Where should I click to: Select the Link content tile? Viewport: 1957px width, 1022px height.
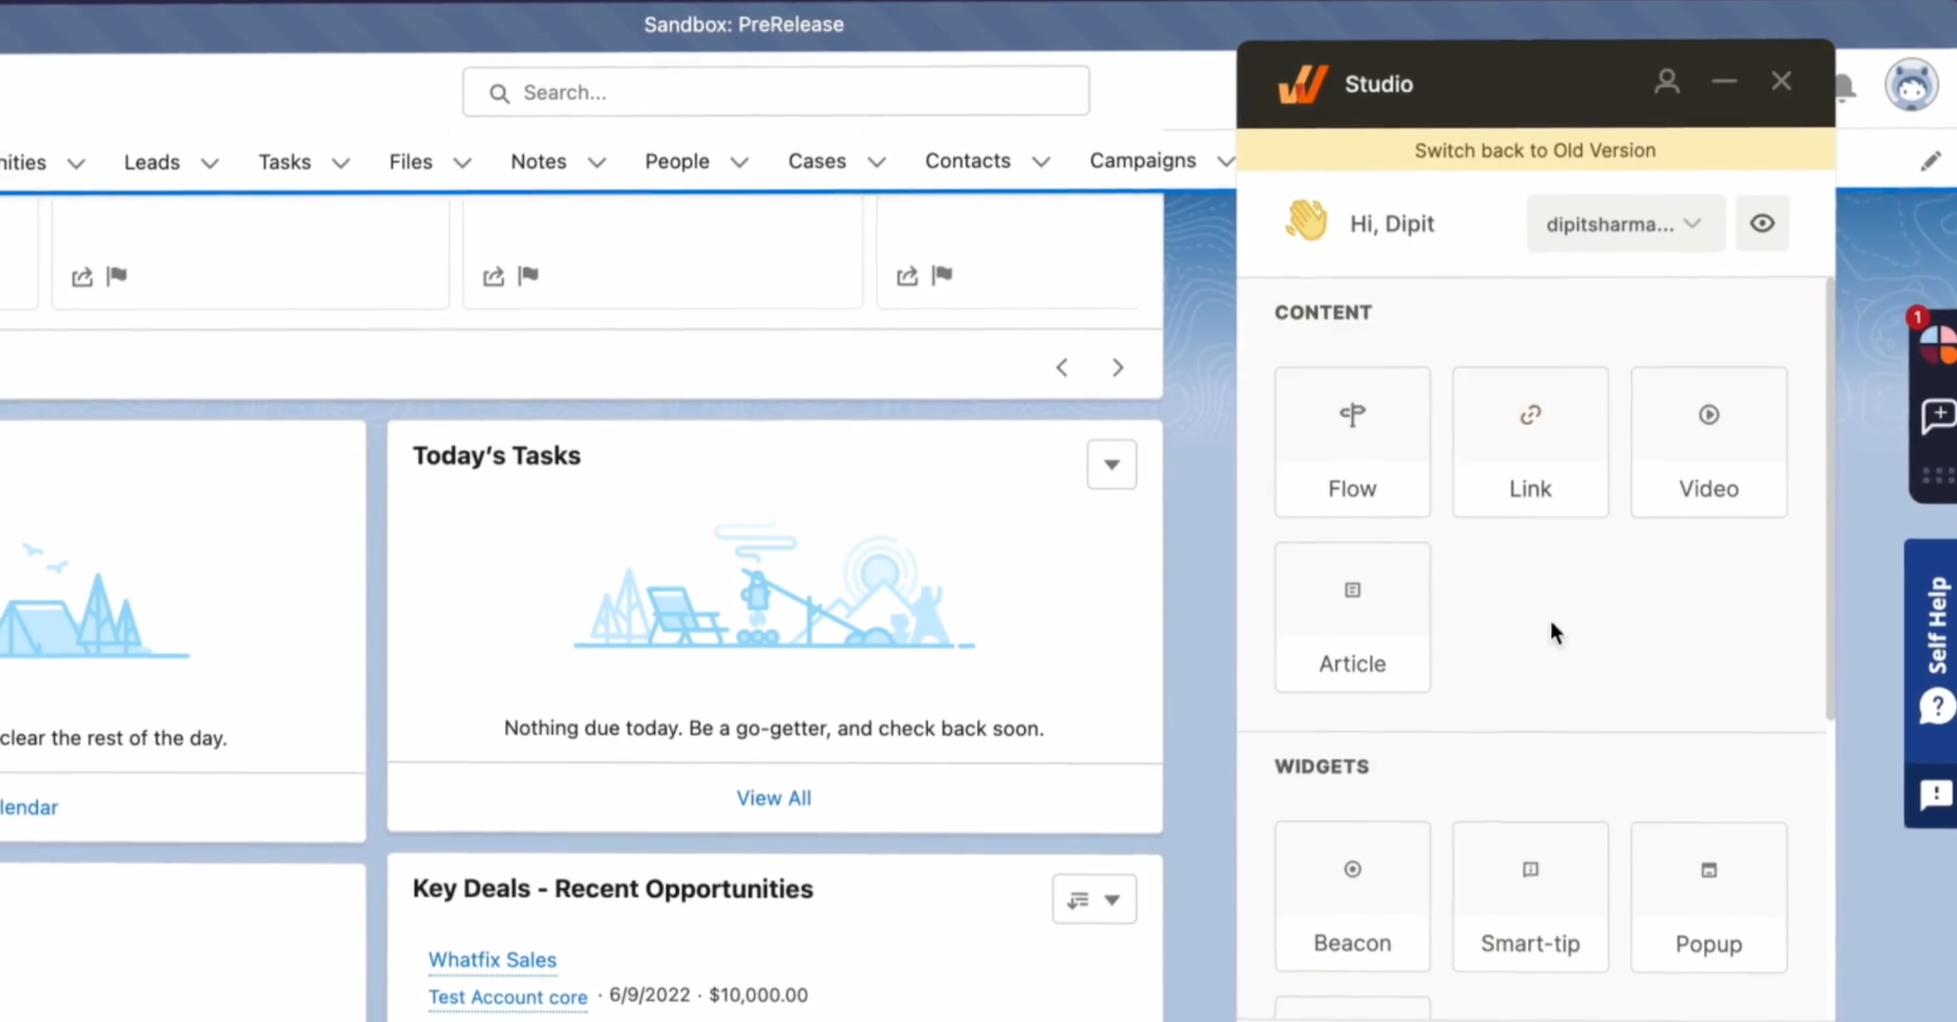click(x=1530, y=442)
